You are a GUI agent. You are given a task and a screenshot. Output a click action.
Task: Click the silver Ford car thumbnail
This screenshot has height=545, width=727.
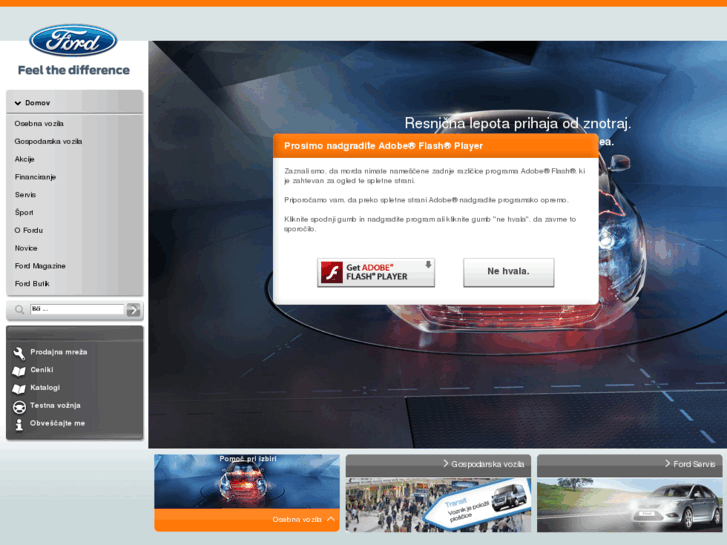pos(630,505)
